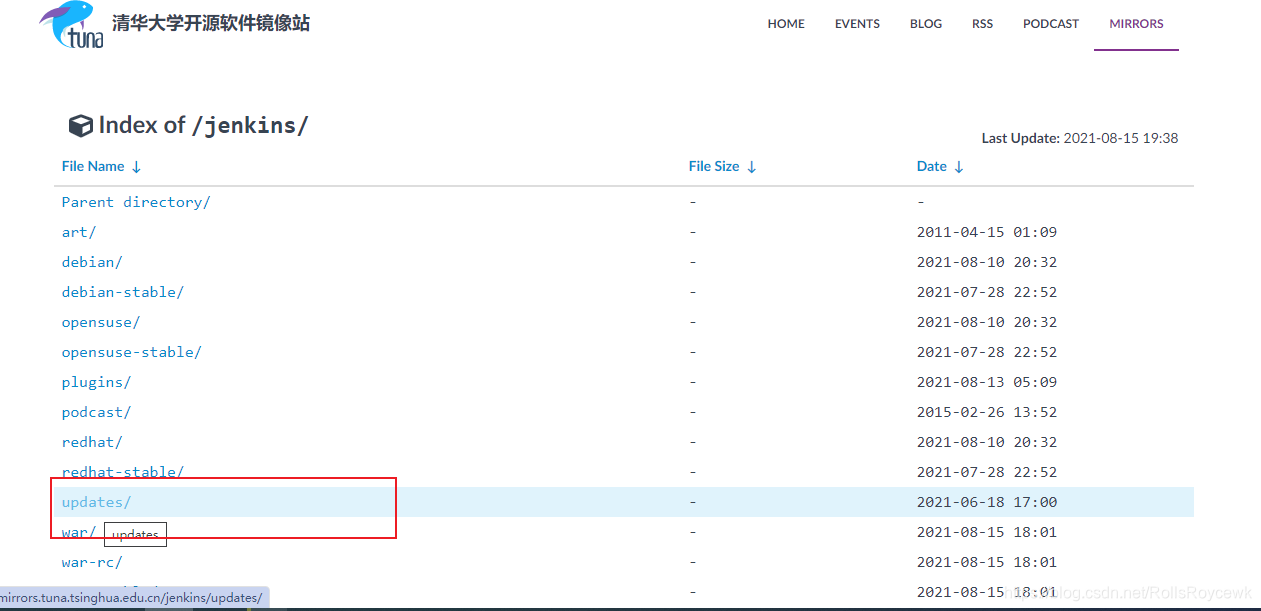Open the HOME nav item
Screen dimensions: 1261x611
point(786,24)
